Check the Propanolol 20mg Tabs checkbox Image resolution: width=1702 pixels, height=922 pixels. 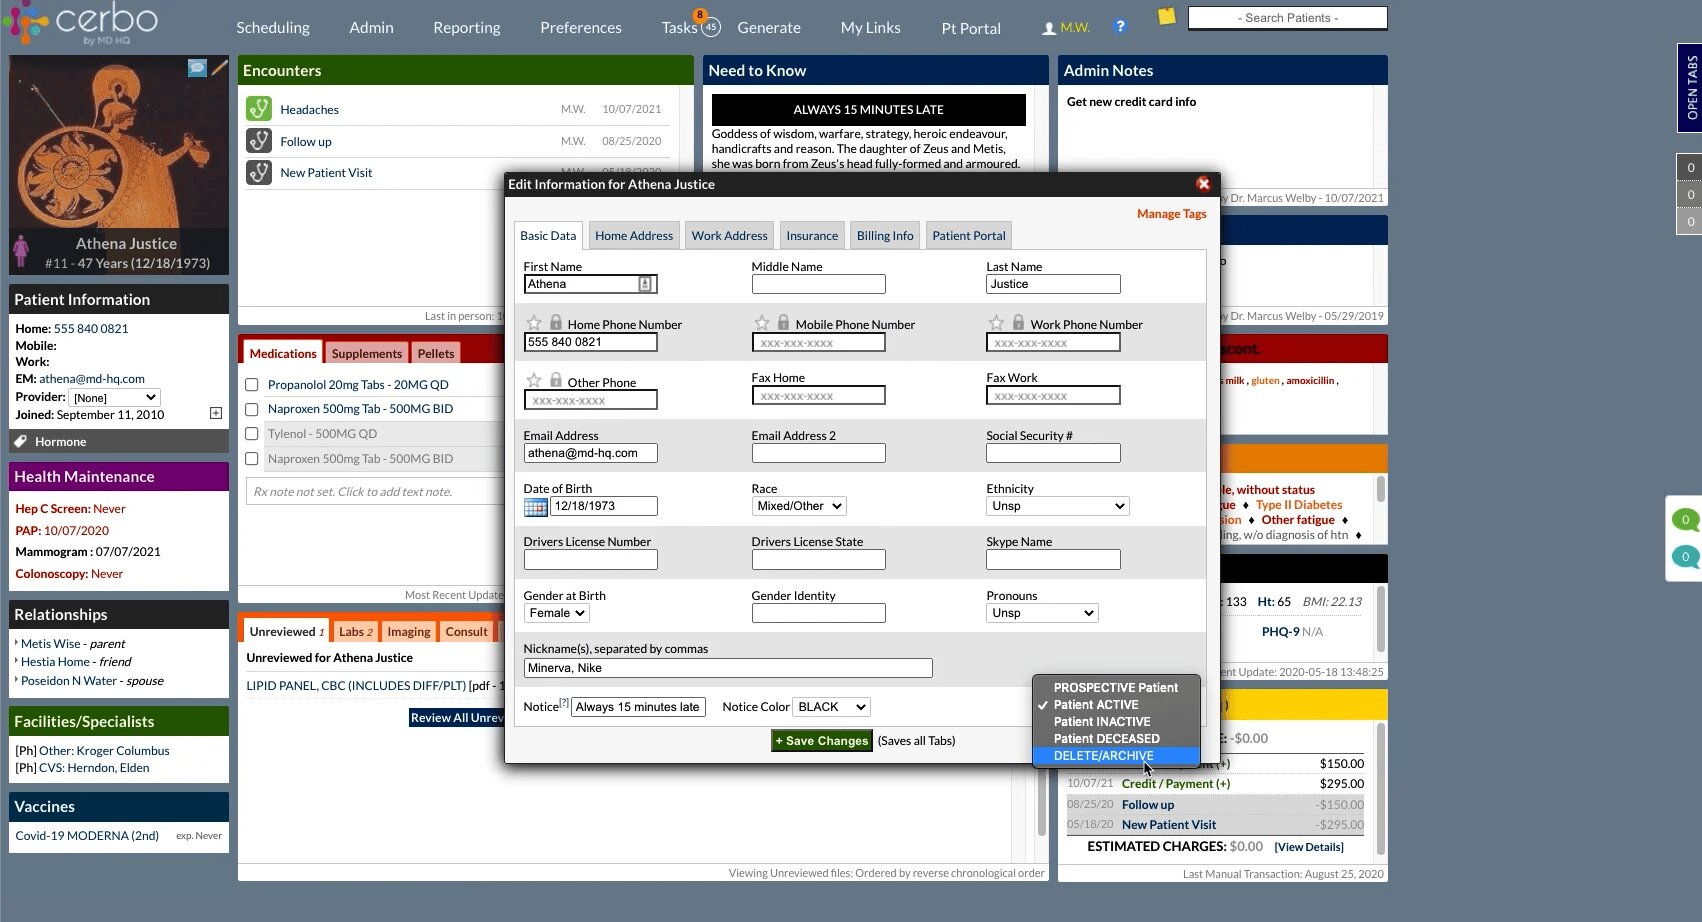click(252, 385)
